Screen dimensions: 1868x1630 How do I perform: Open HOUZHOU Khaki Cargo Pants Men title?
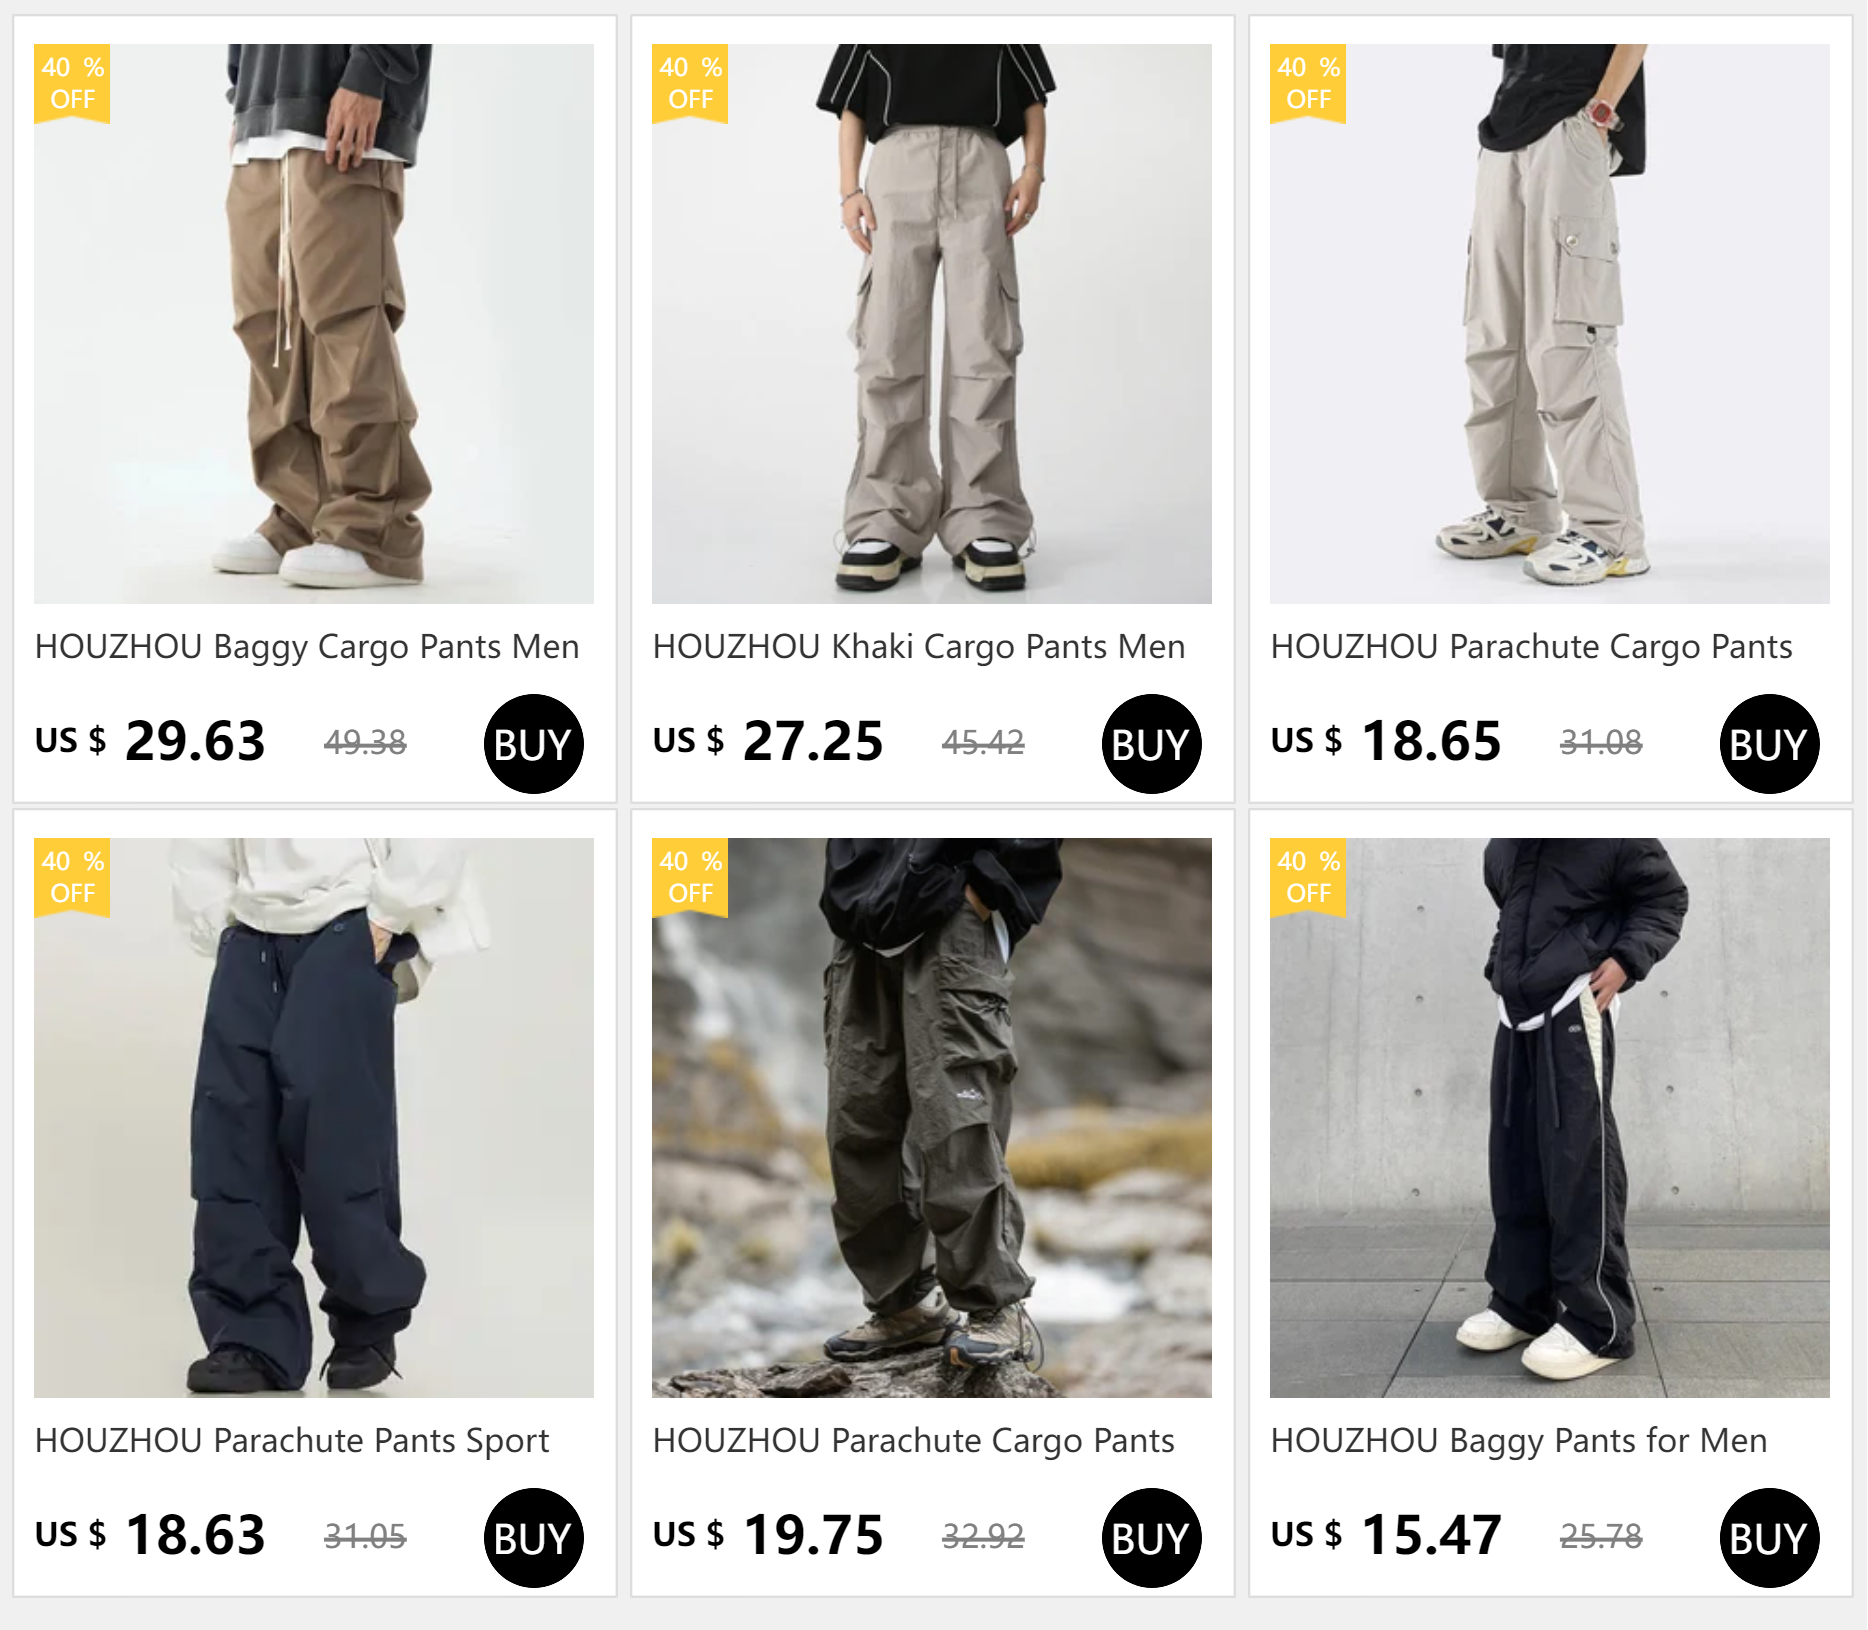point(919,647)
